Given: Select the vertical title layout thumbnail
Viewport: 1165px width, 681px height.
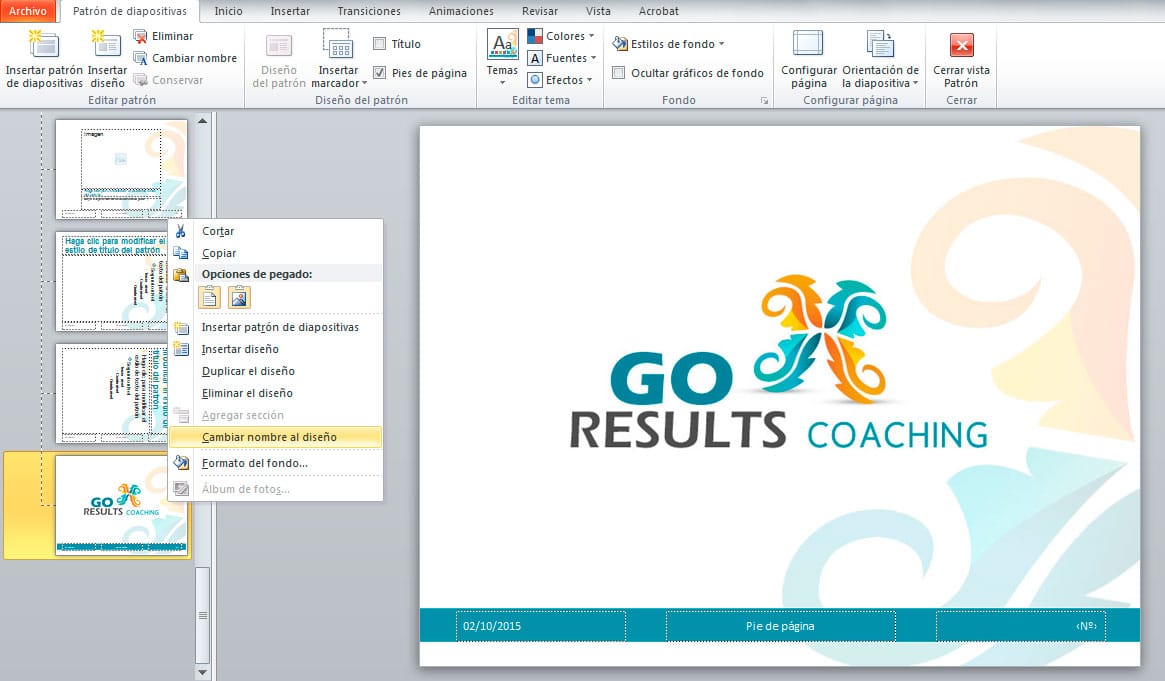Looking at the screenshot, I should tap(111, 394).
